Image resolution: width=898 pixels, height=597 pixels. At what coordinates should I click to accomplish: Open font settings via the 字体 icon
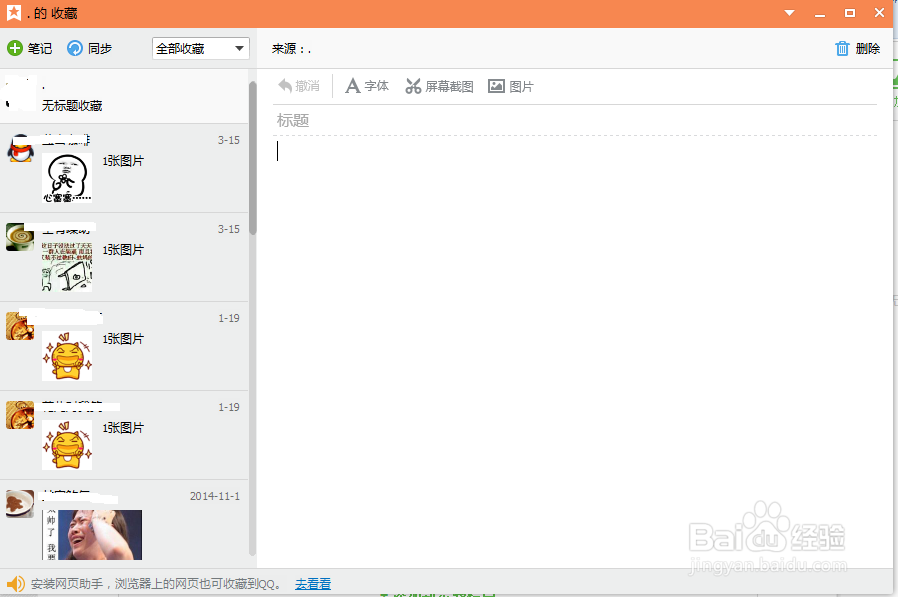coord(366,86)
